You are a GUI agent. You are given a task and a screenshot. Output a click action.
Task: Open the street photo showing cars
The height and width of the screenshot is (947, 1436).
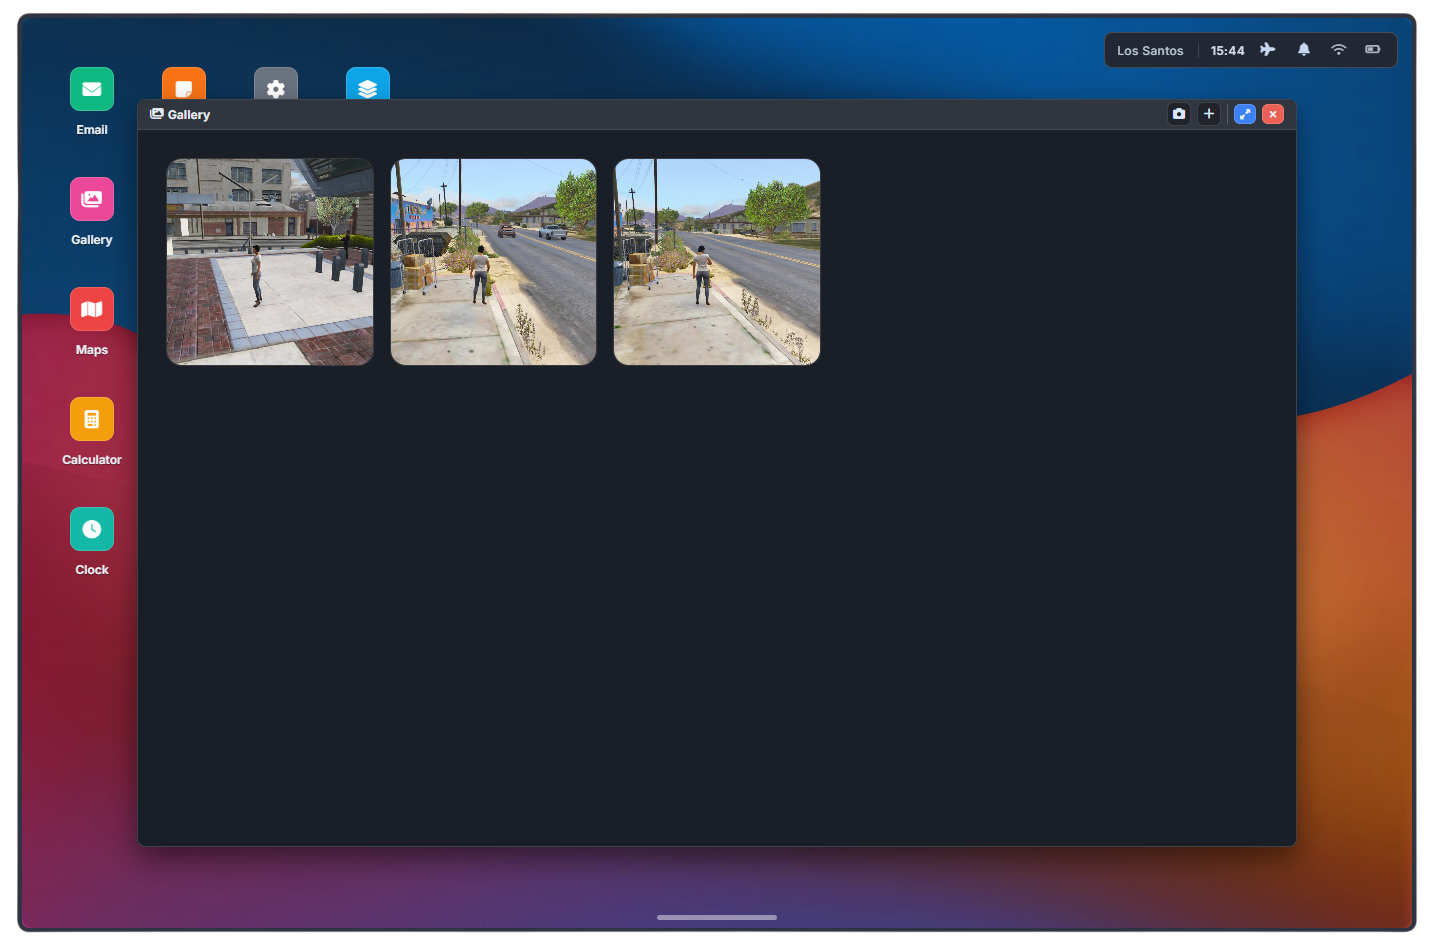(x=493, y=262)
